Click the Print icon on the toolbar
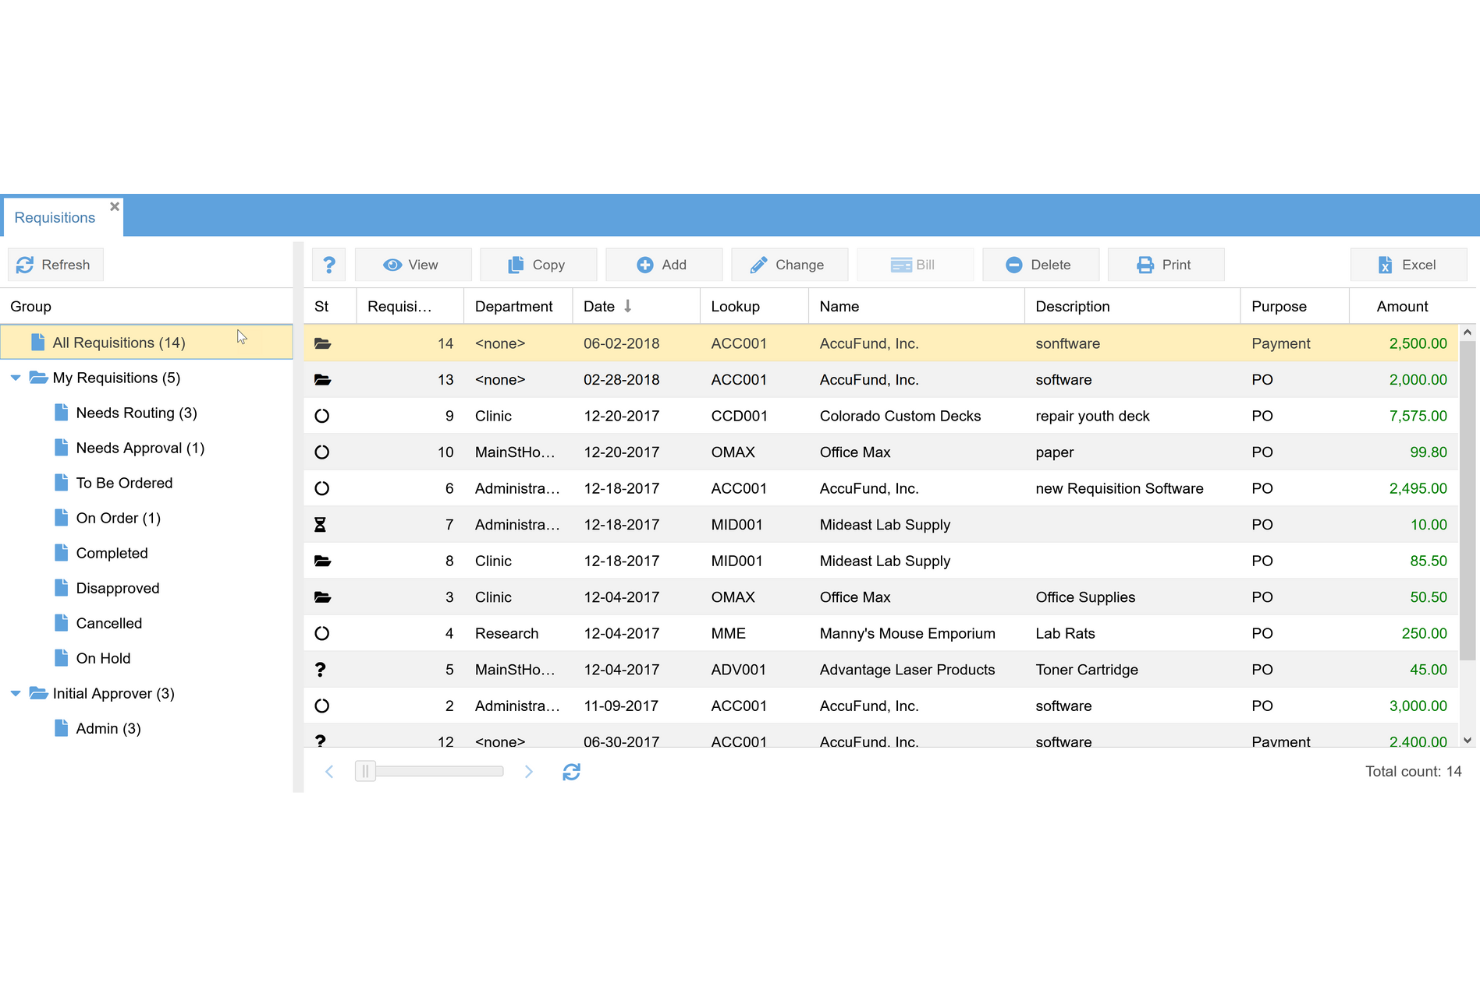The image size is (1480, 987). coord(1146,264)
